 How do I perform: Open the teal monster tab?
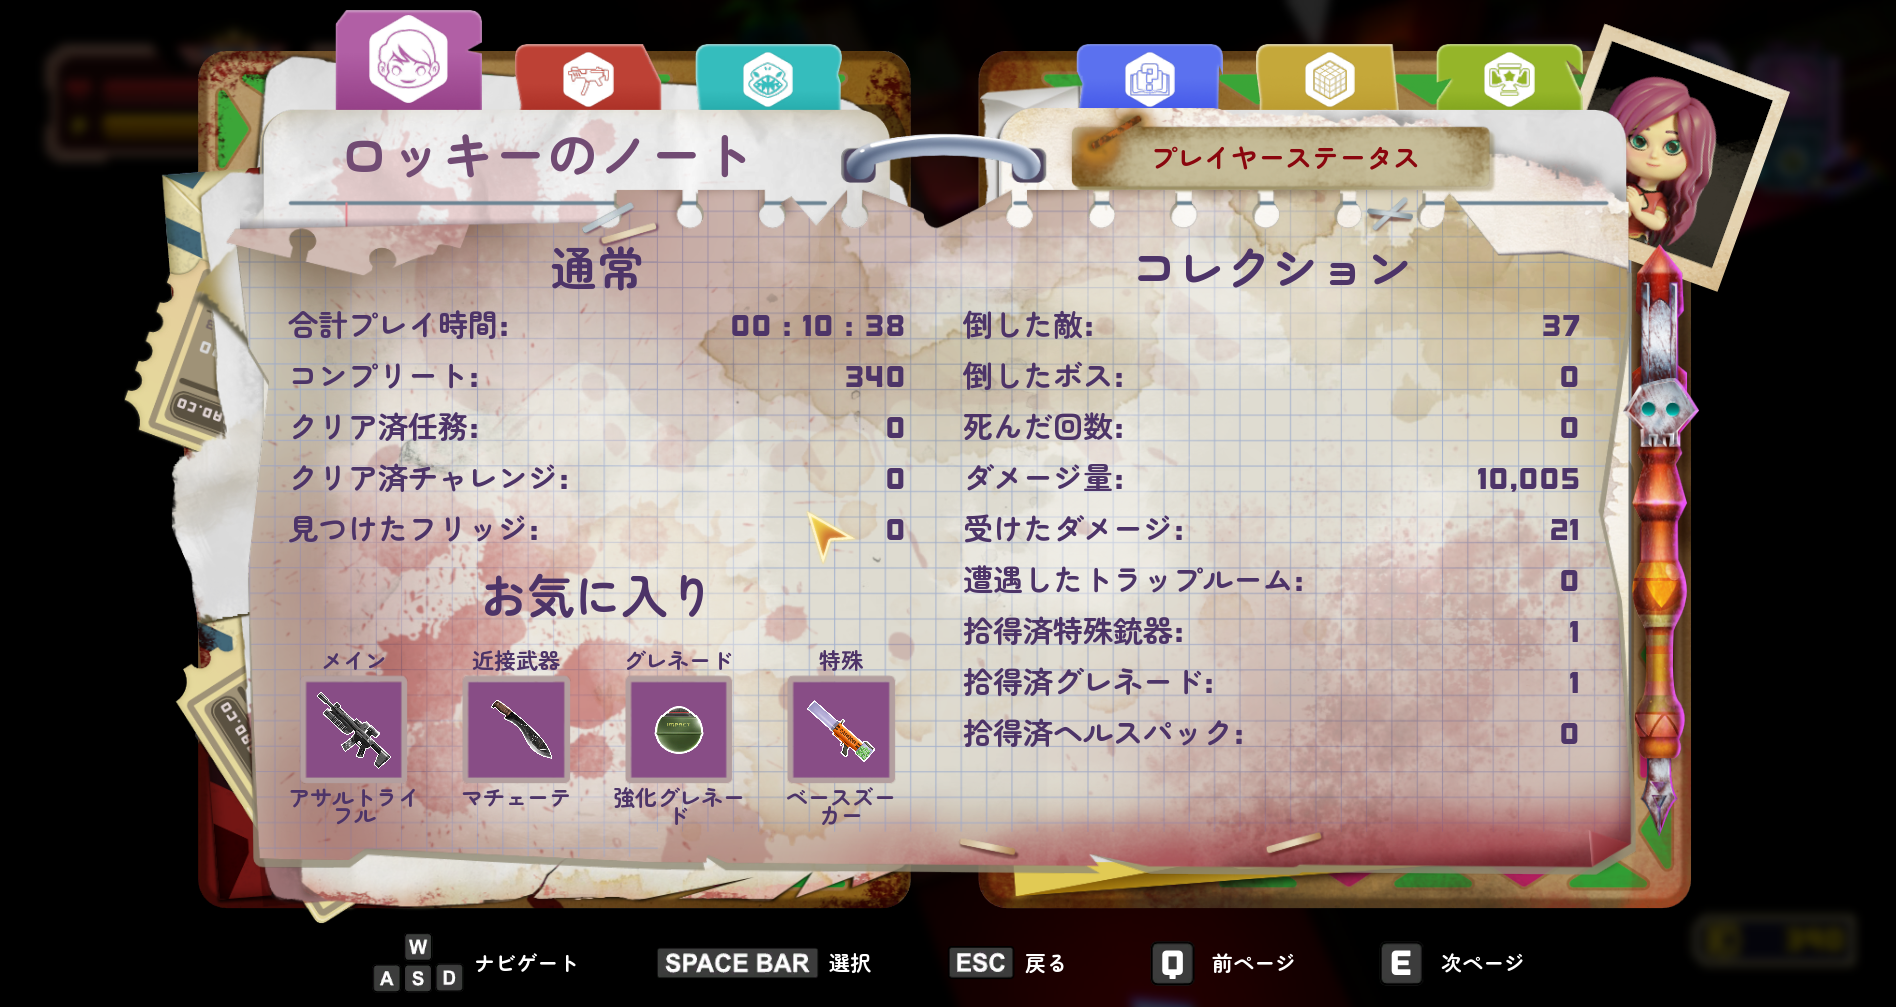click(x=768, y=78)
